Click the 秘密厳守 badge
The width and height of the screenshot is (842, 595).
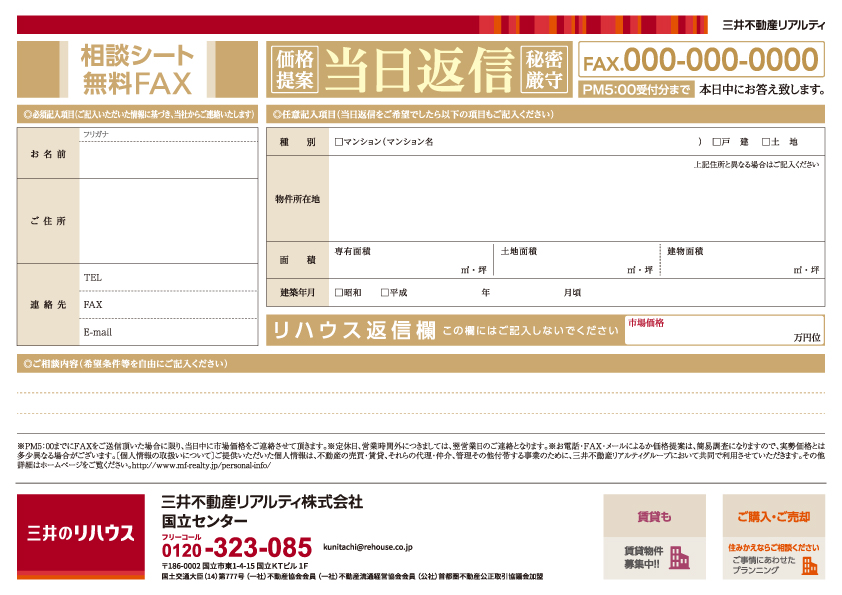(544, 70)
